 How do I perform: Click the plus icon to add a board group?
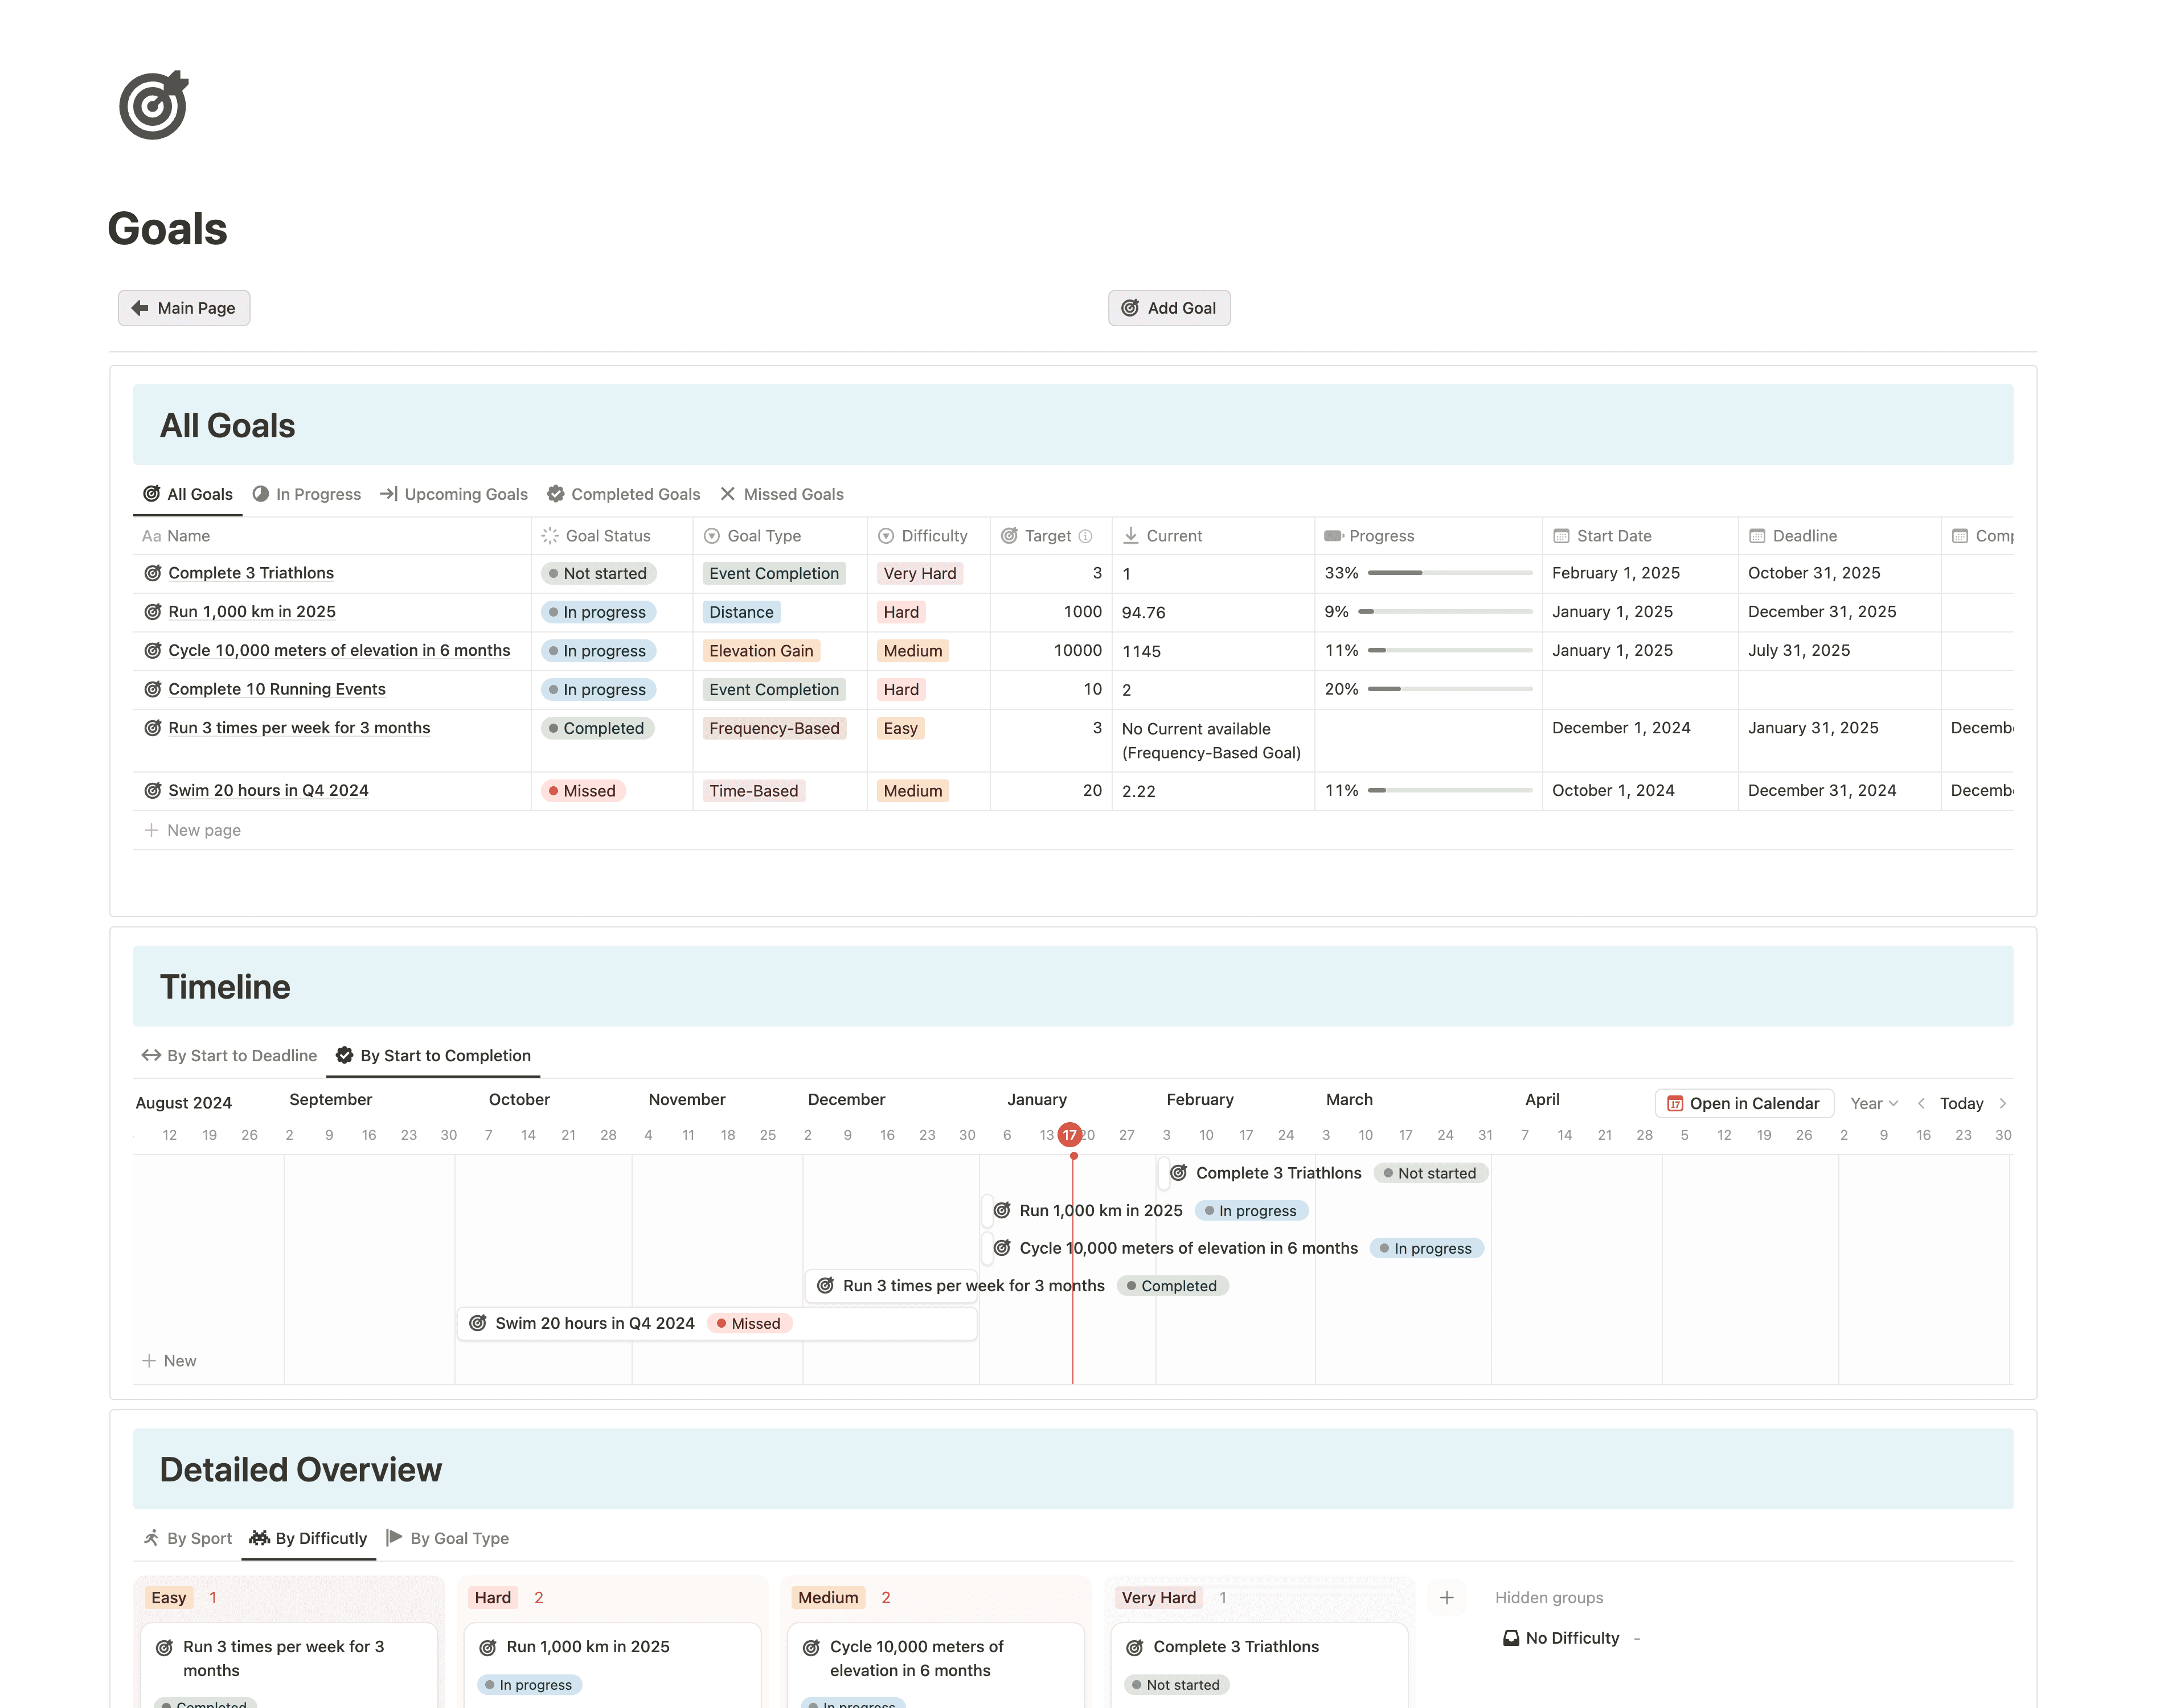(1446, 1597)
